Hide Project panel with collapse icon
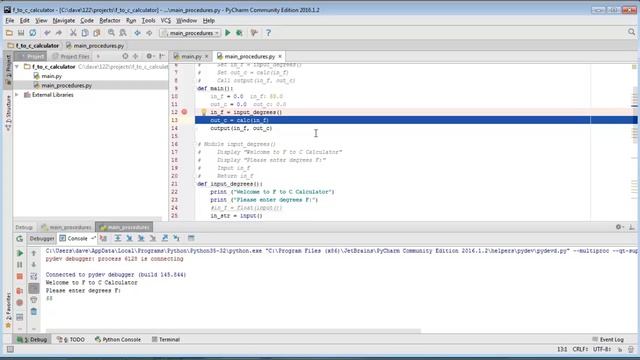The width and height of the screenshot is (640, 360). point(162,56)
